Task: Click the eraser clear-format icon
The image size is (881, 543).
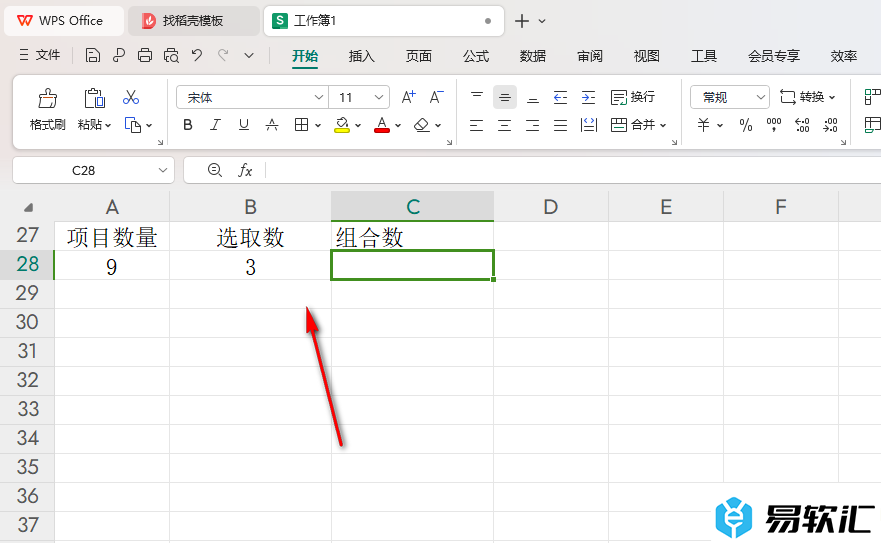Action: click(421, 125)
